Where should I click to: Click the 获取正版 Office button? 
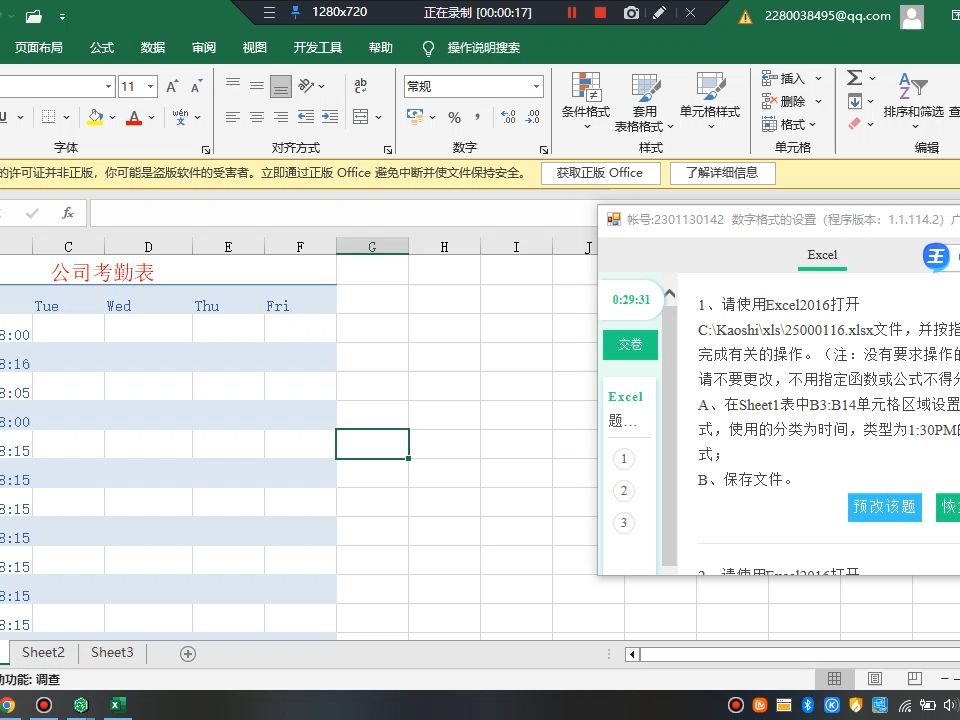click(x=600, y=172)
